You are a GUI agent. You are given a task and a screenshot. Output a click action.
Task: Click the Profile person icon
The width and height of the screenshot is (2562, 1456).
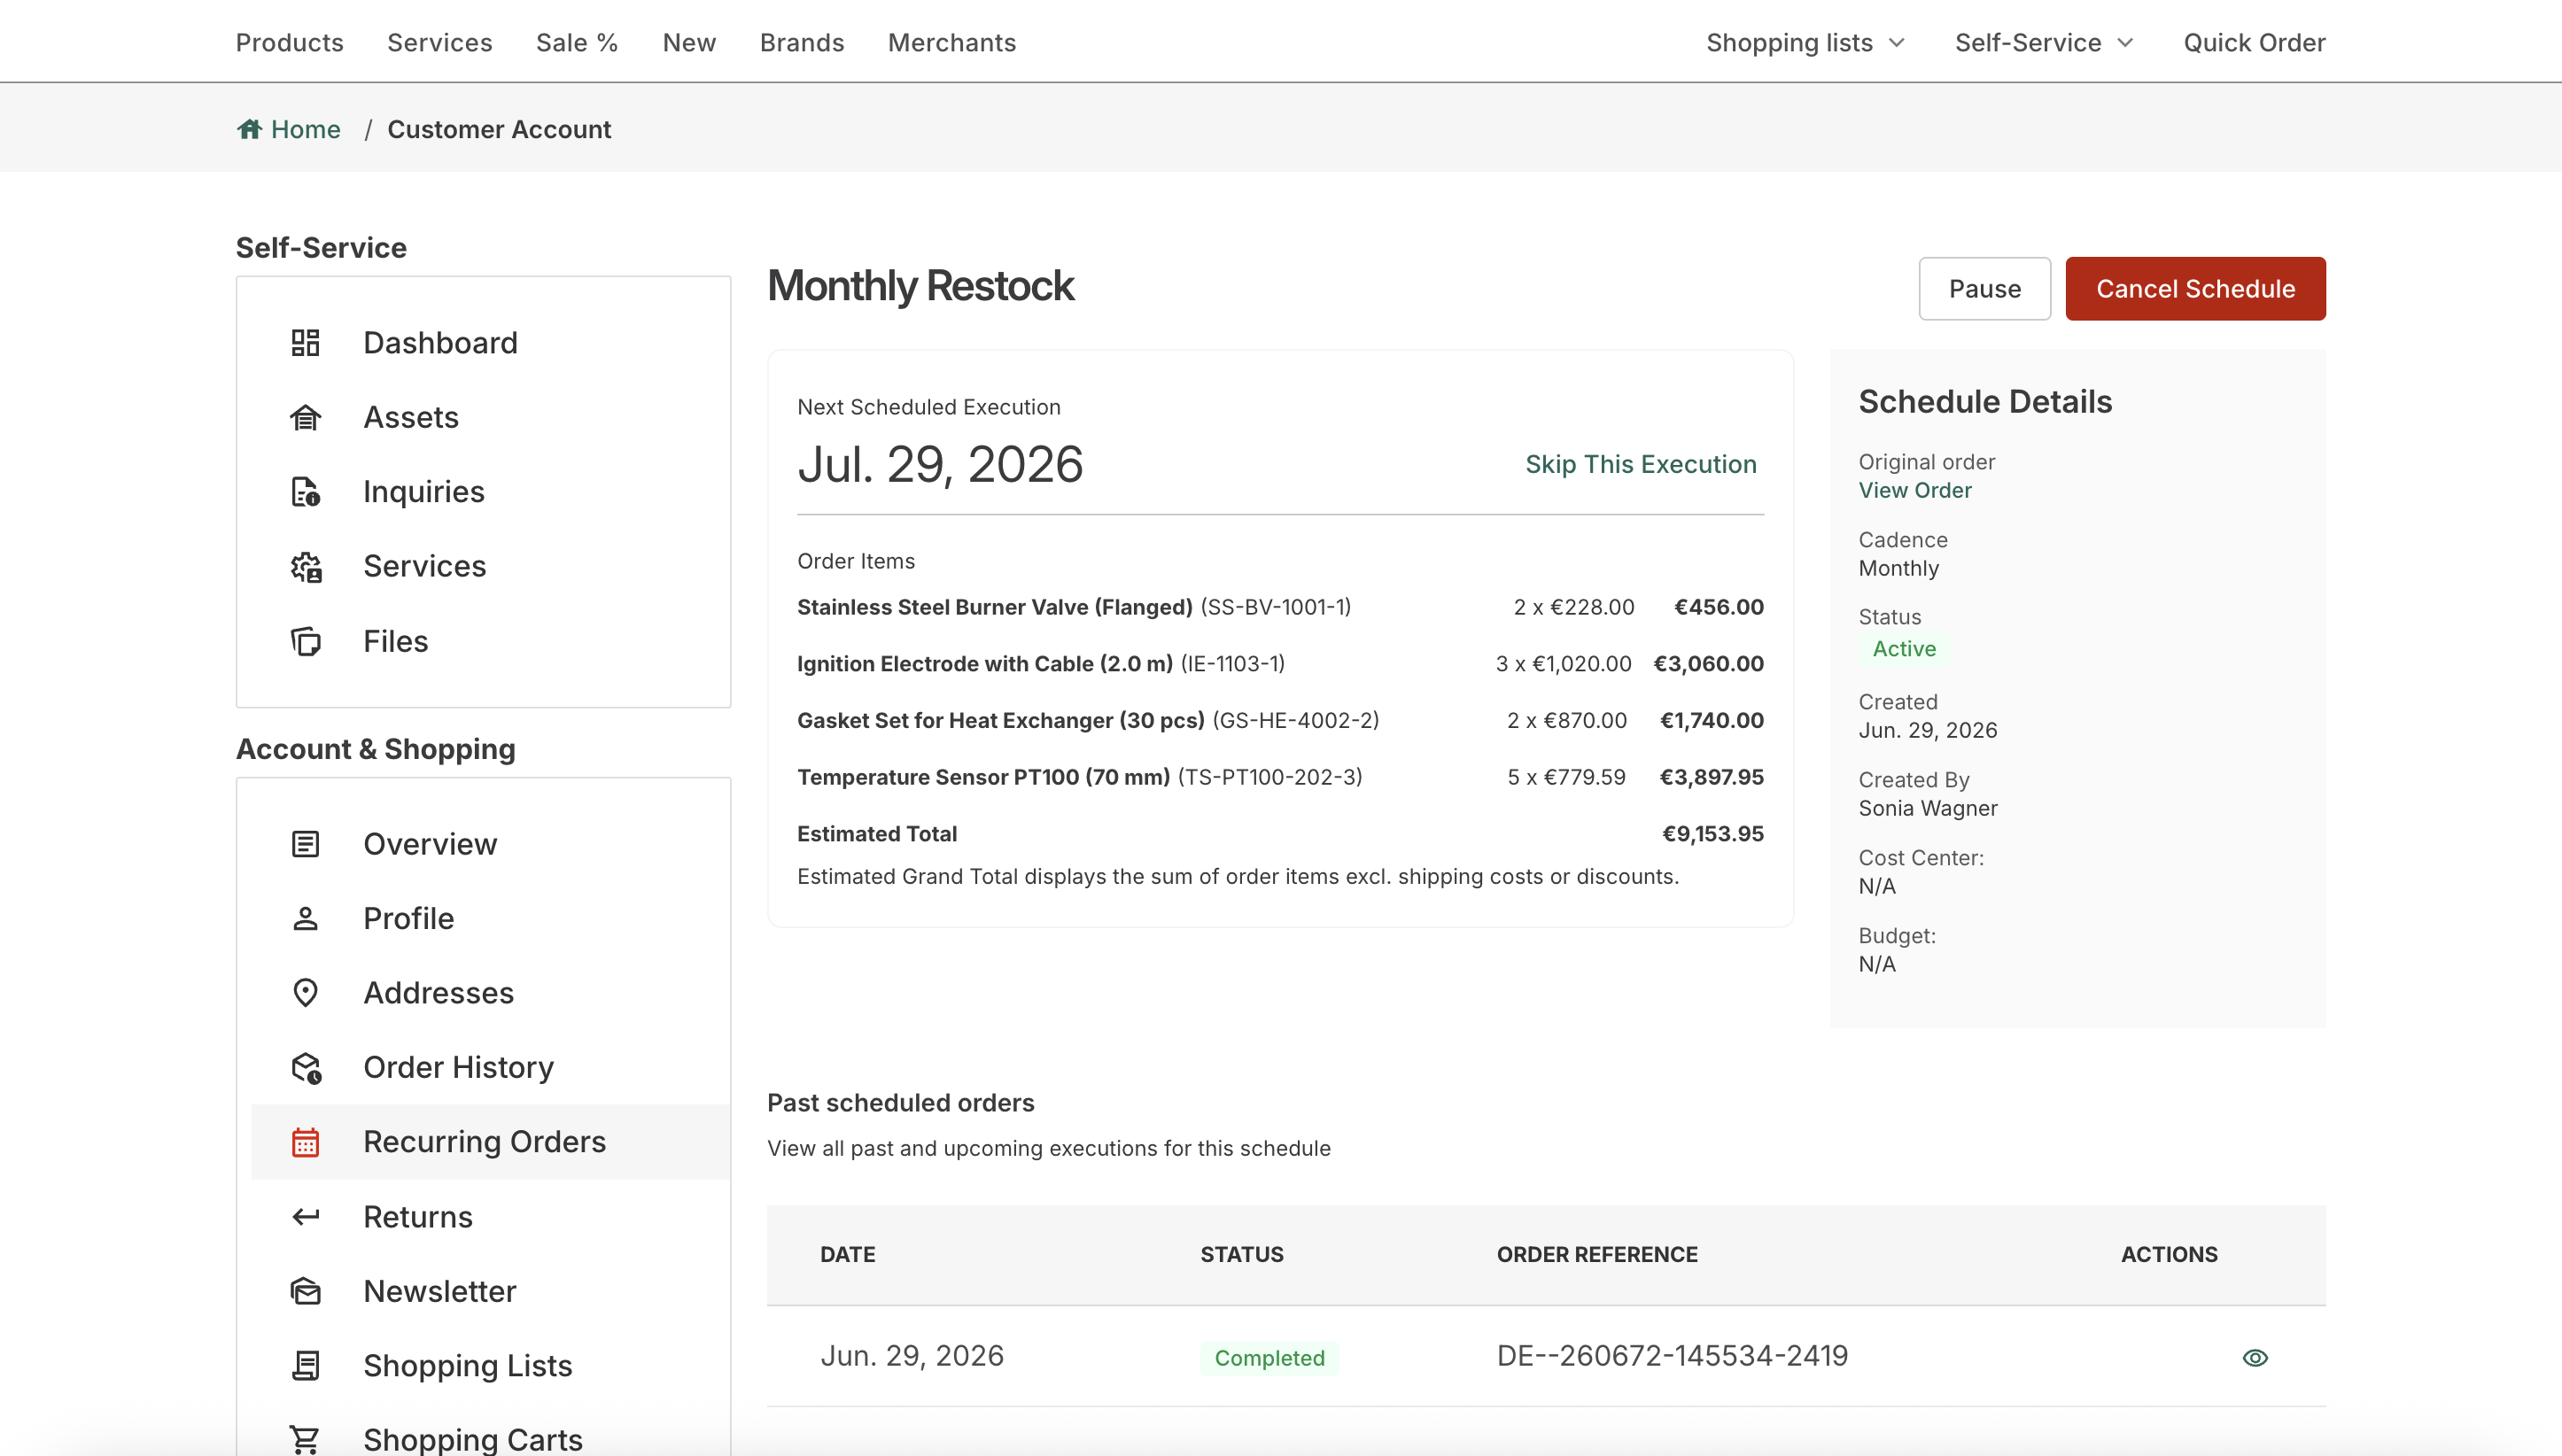click(x=305, y=918)
